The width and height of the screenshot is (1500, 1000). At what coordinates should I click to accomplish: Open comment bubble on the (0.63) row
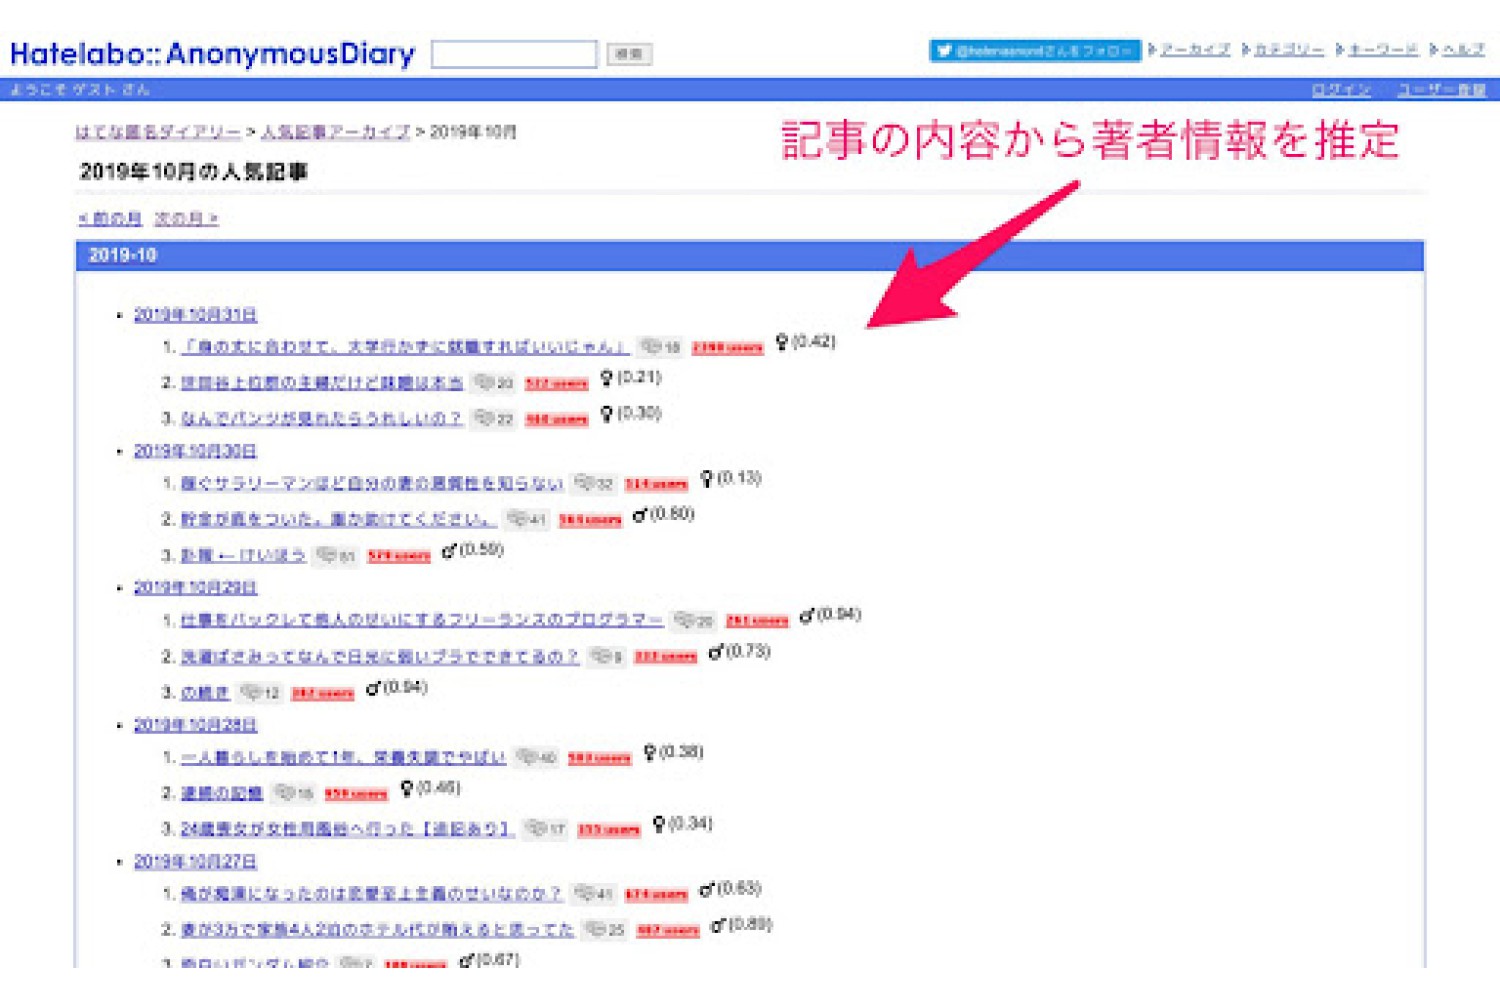(594, 894)
